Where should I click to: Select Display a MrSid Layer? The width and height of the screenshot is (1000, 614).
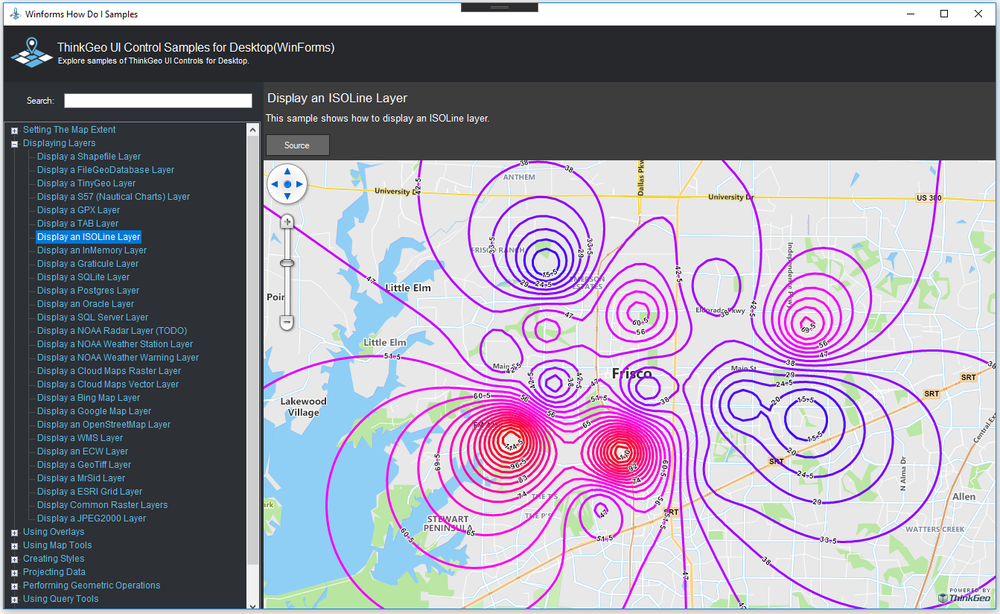pos(81,478)
